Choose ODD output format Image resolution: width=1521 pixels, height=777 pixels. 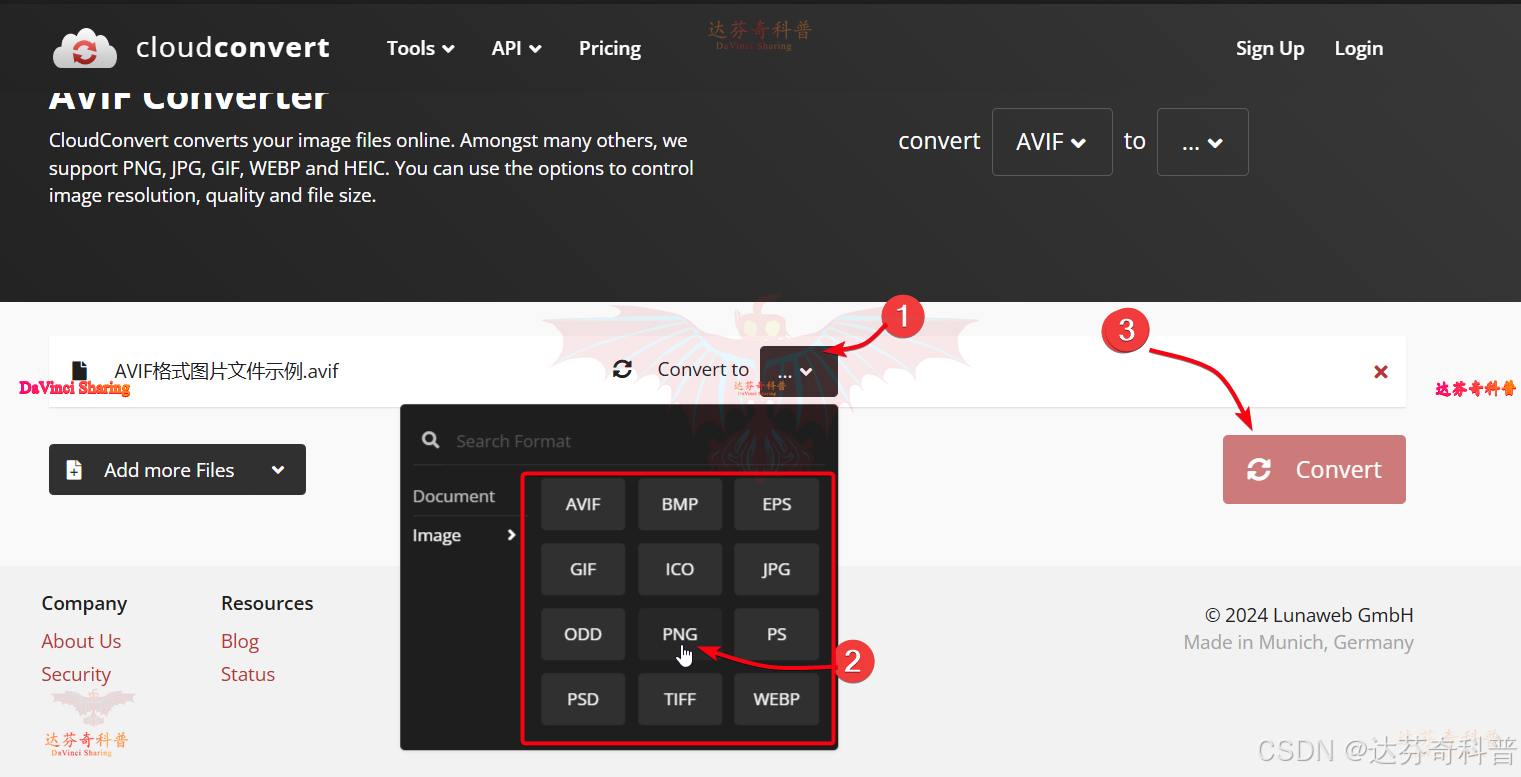click(583, 634)
